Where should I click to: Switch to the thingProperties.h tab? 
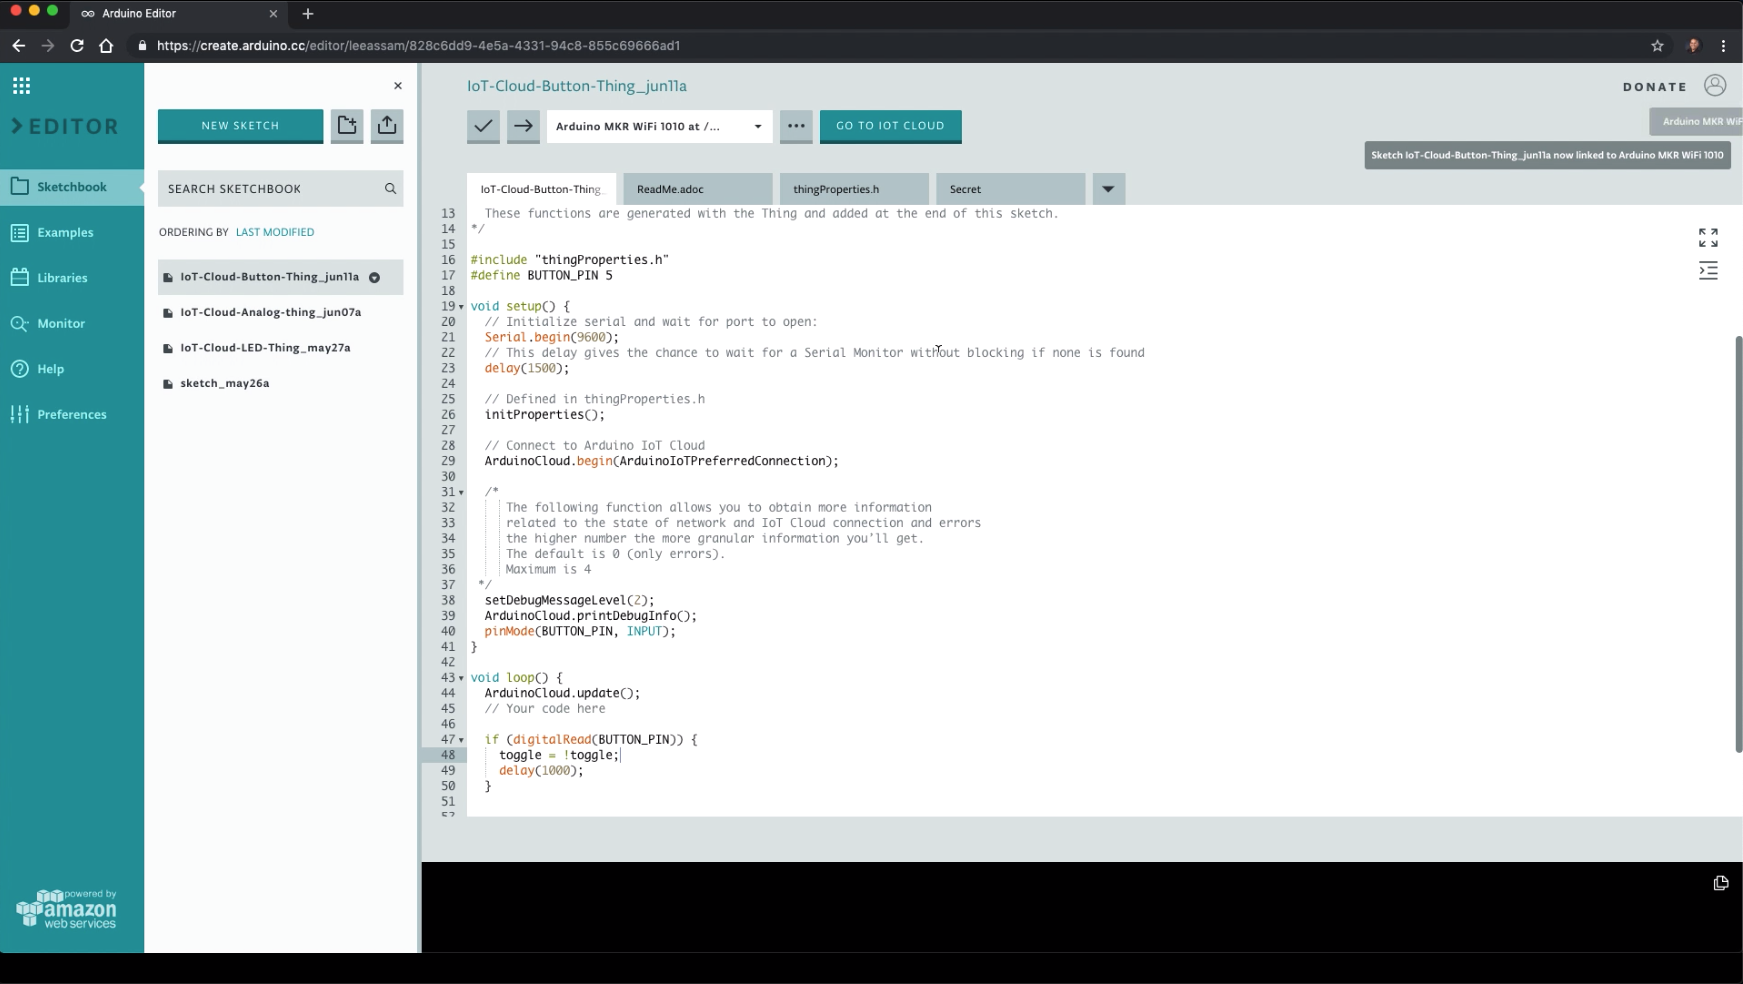[853, 189]
